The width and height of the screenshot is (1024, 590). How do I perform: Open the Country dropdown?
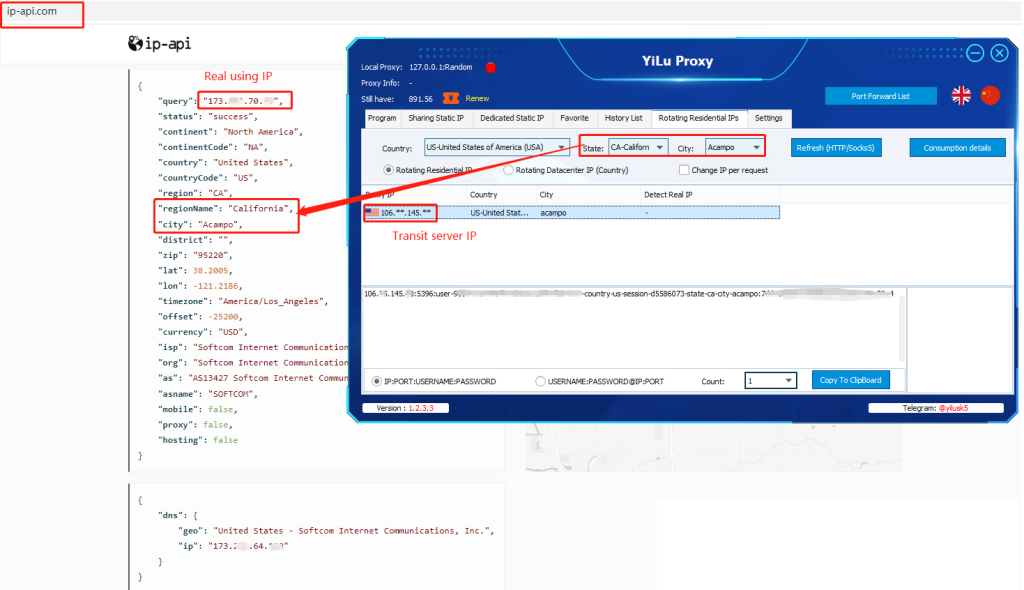point(496,147)
